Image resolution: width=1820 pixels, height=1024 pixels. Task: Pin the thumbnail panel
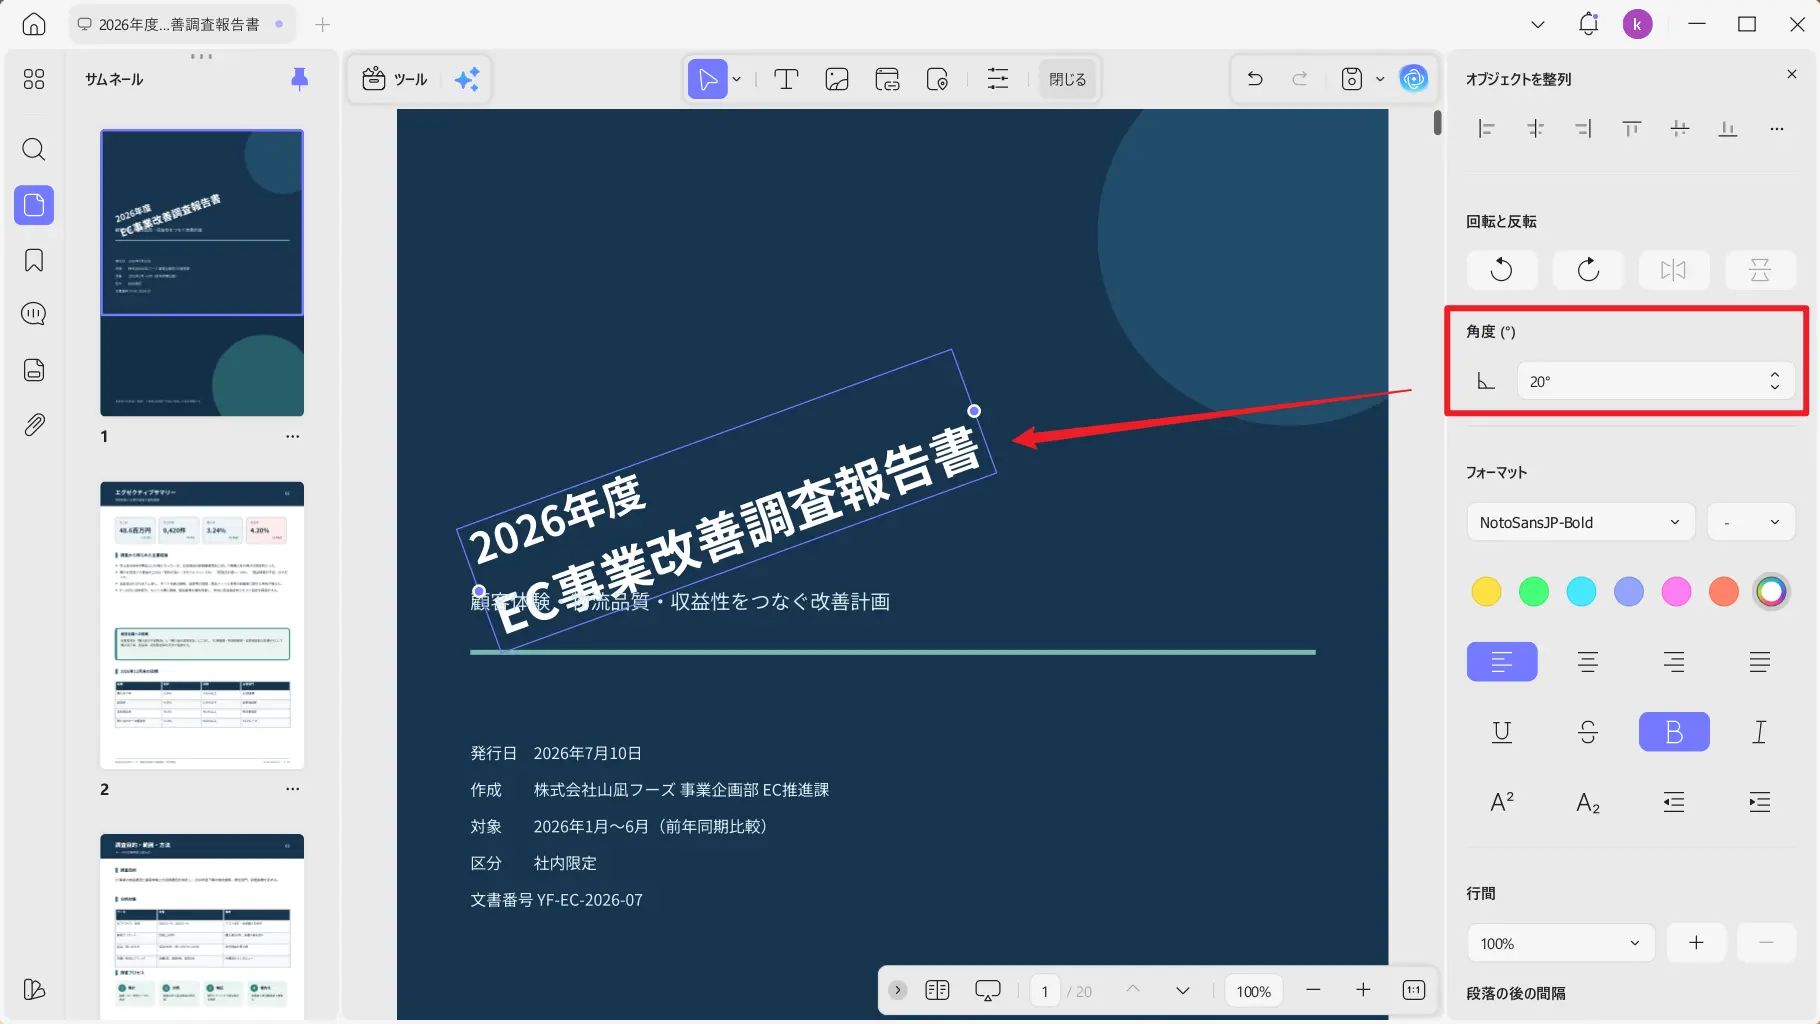coord(299,79)
